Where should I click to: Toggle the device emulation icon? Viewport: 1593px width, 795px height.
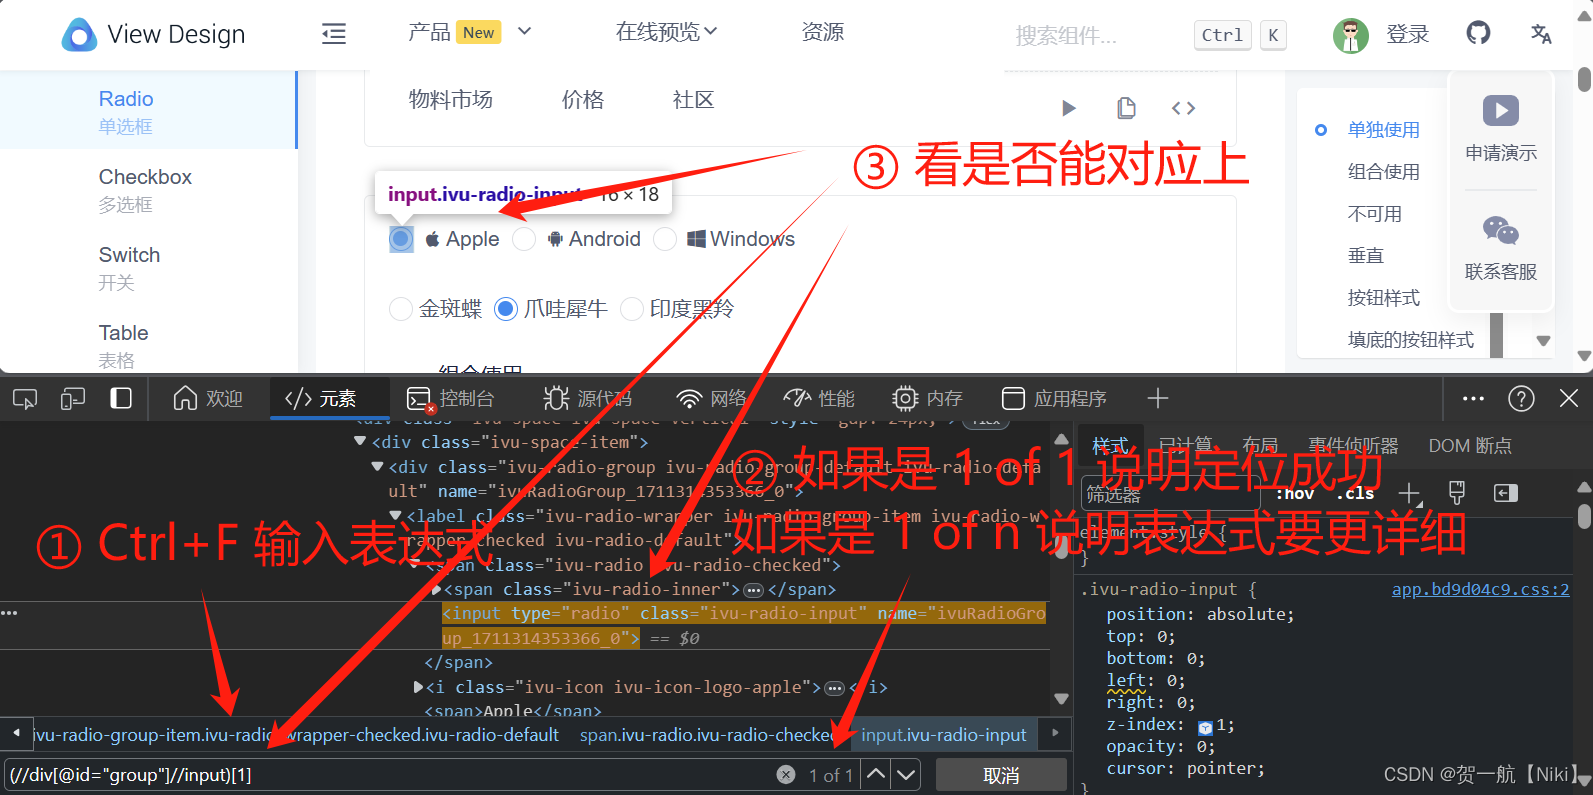(73, 399)
